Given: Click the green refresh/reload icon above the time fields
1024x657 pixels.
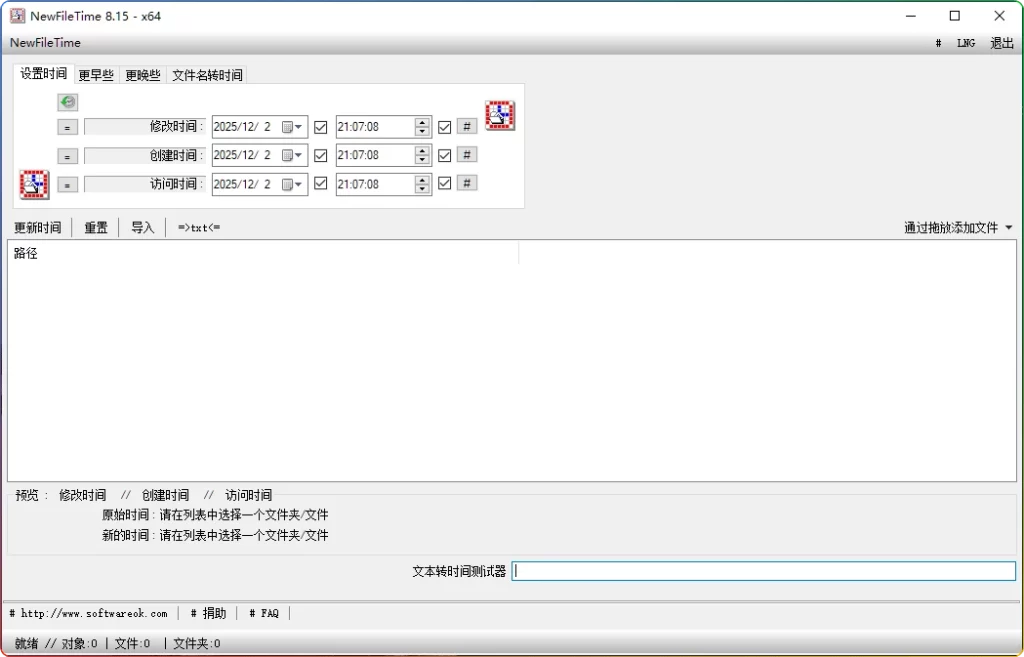Looking at the screenshot, I should 67,101.
